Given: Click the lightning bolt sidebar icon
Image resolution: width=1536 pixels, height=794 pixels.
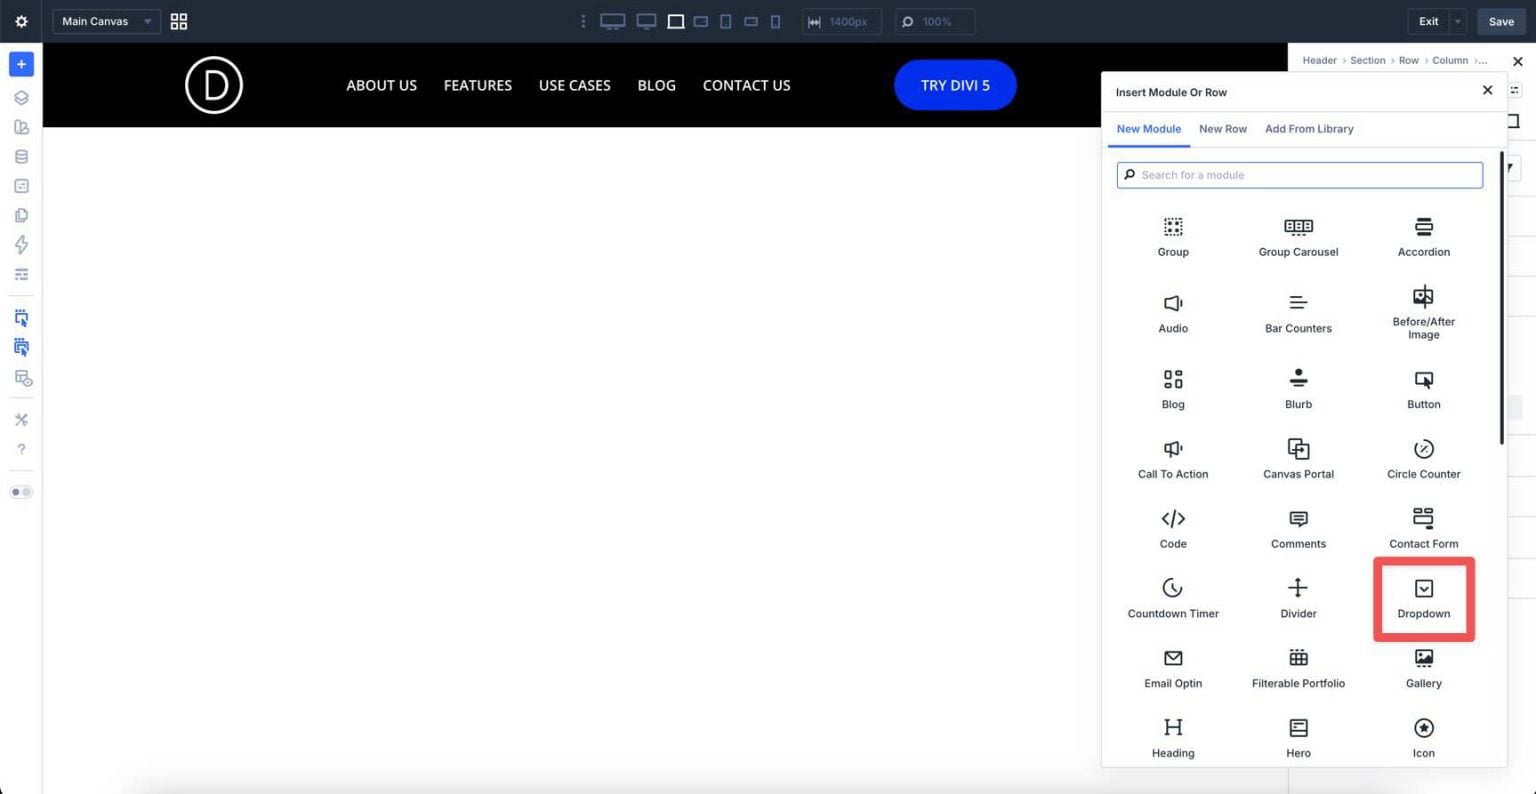Looking at the screenshot, I should tap(21, 245).
